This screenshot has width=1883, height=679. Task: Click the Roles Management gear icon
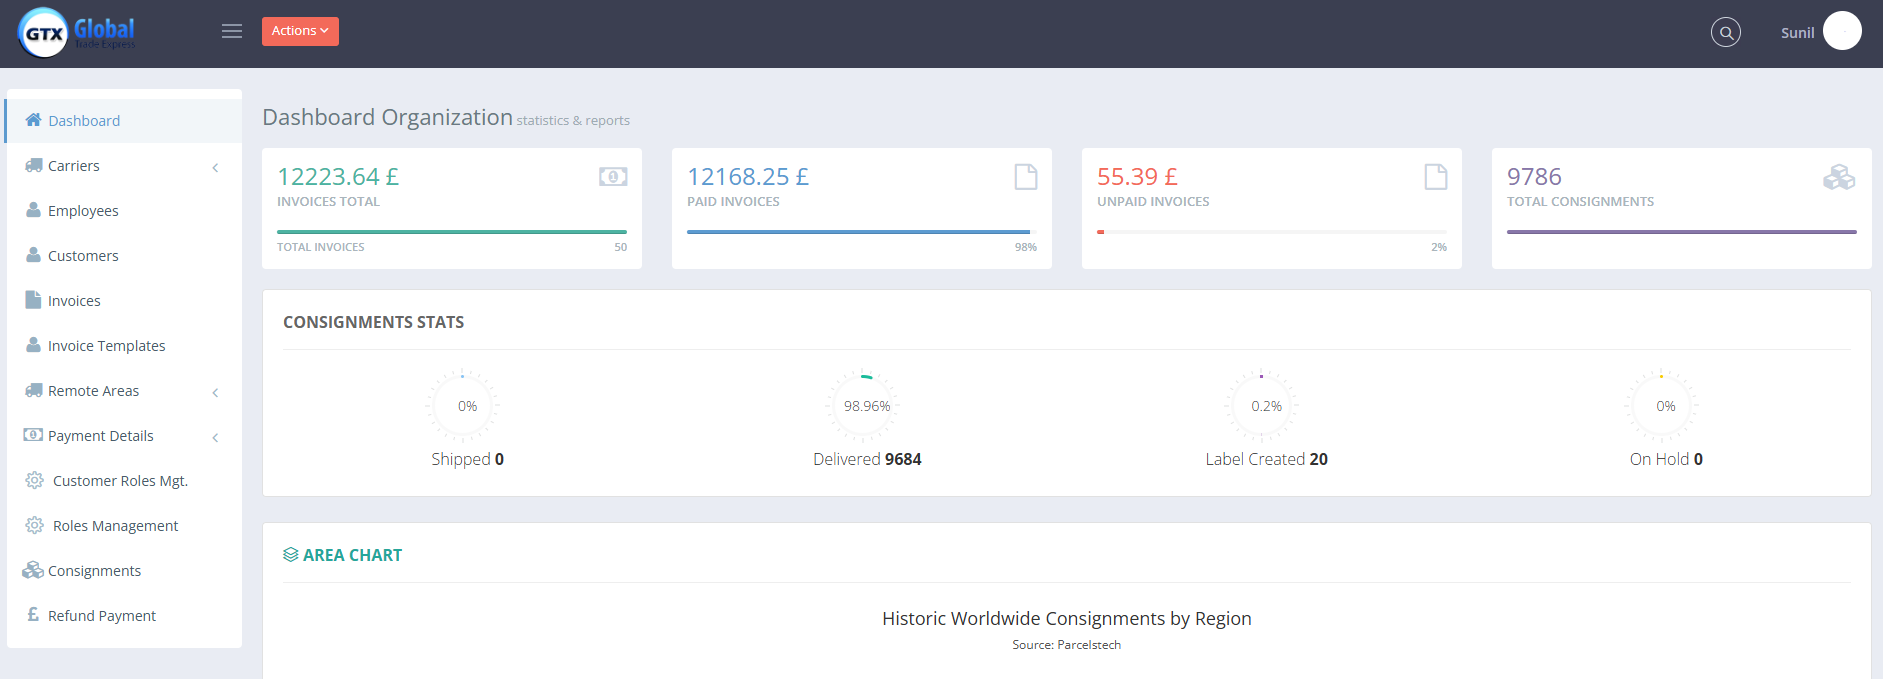34,526
